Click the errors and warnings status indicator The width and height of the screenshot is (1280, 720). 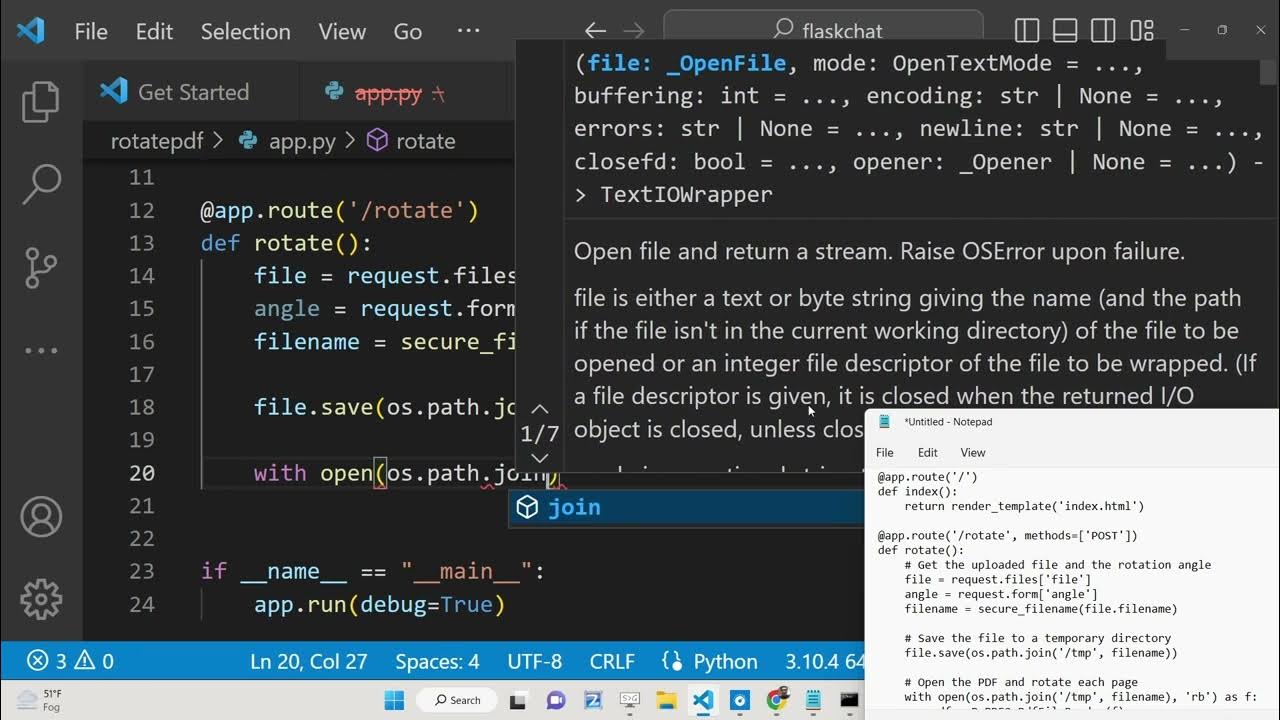[70, 661]
